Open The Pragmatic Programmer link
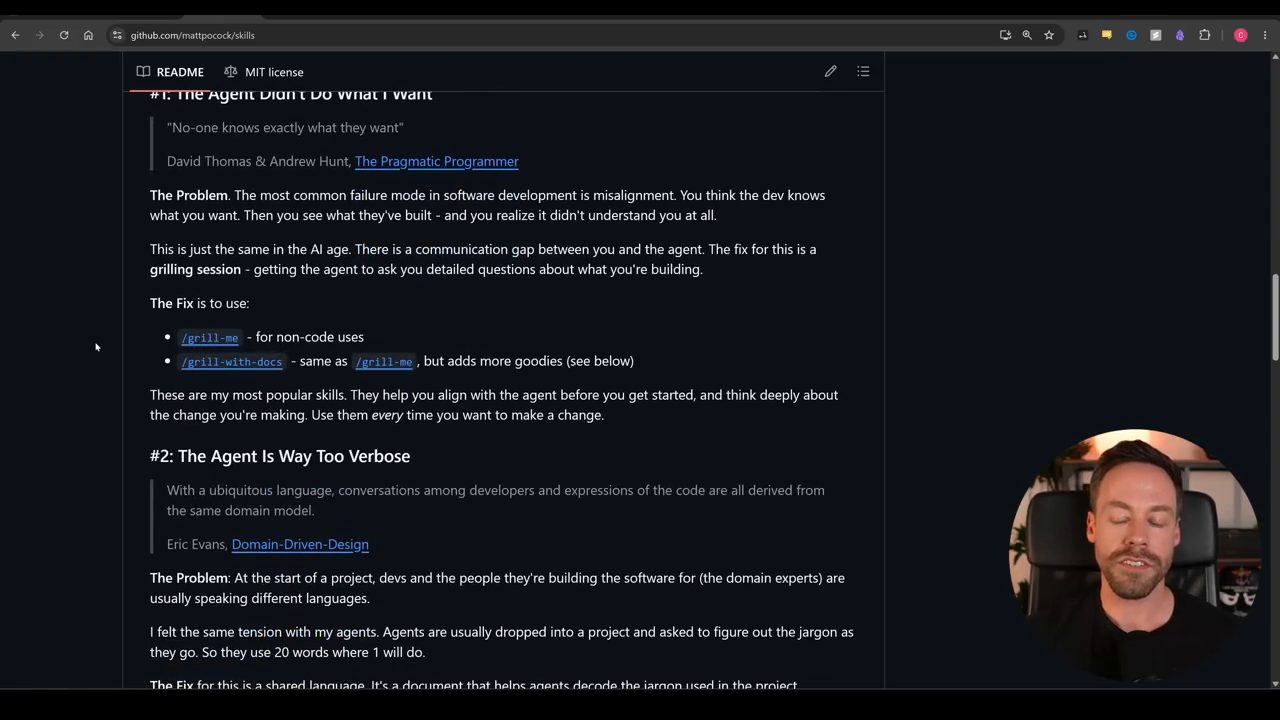 click(437, 161)
